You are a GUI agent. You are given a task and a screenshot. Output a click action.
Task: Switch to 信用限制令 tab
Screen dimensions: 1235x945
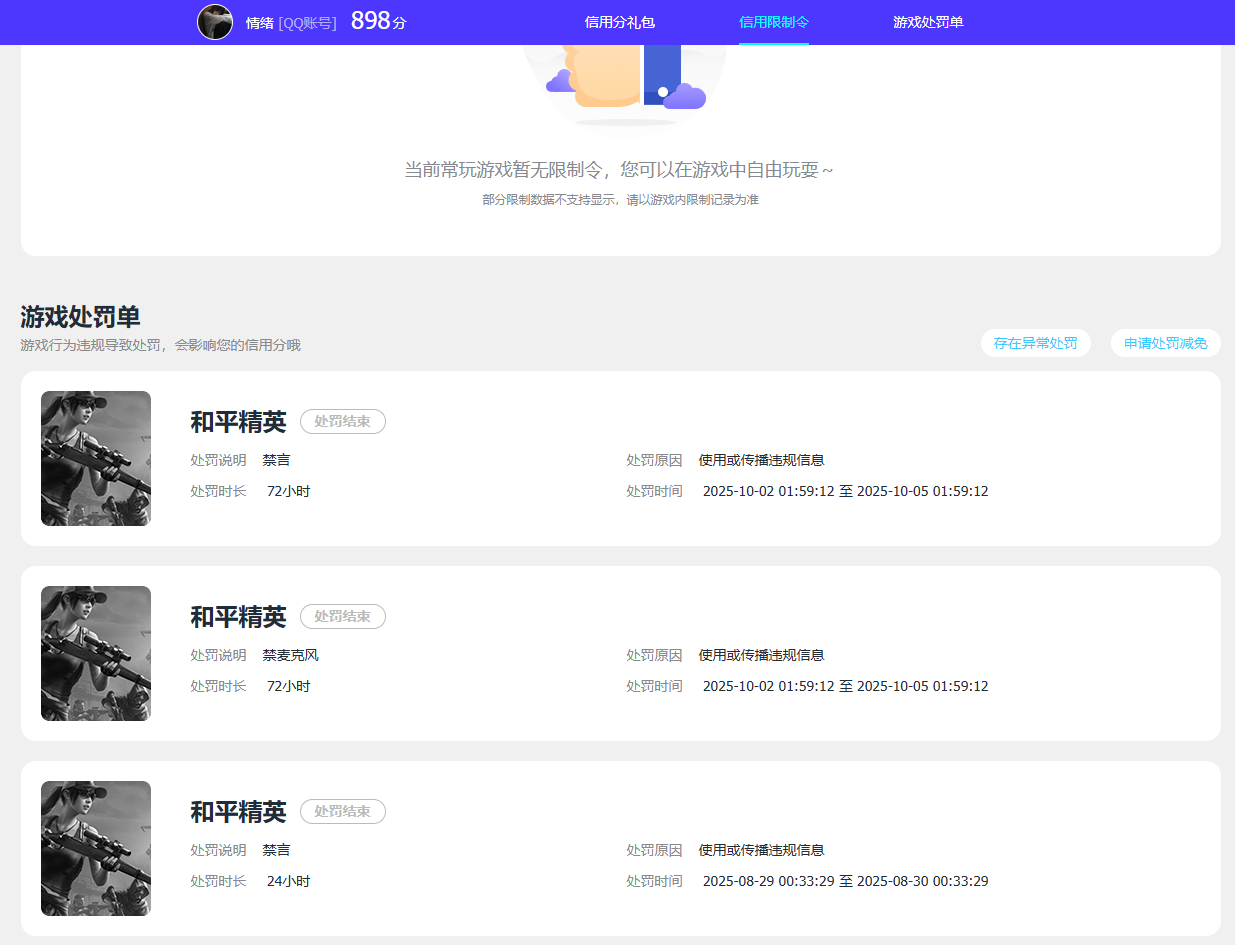(774, 22)
